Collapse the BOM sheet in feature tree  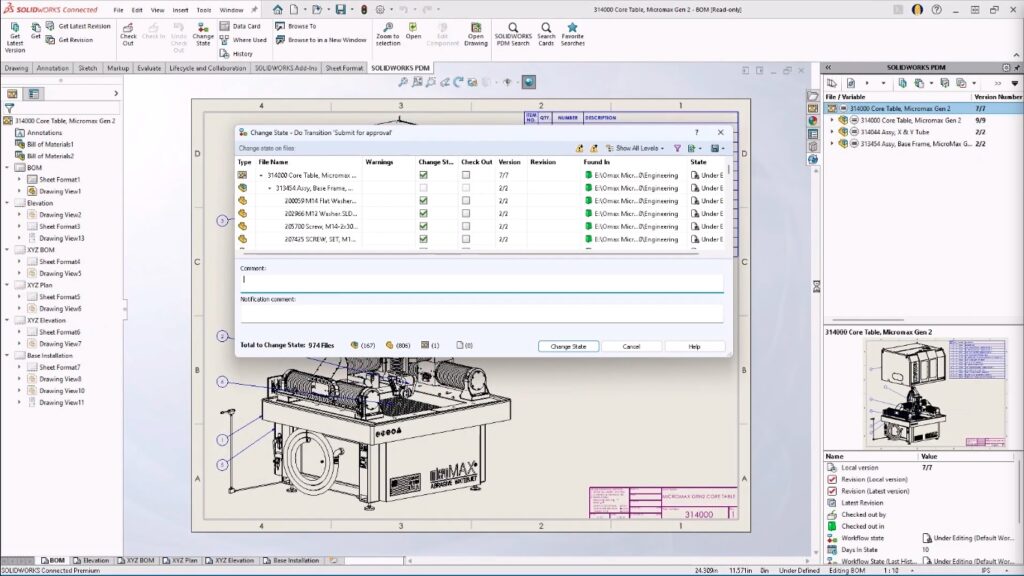pos(7,168)
